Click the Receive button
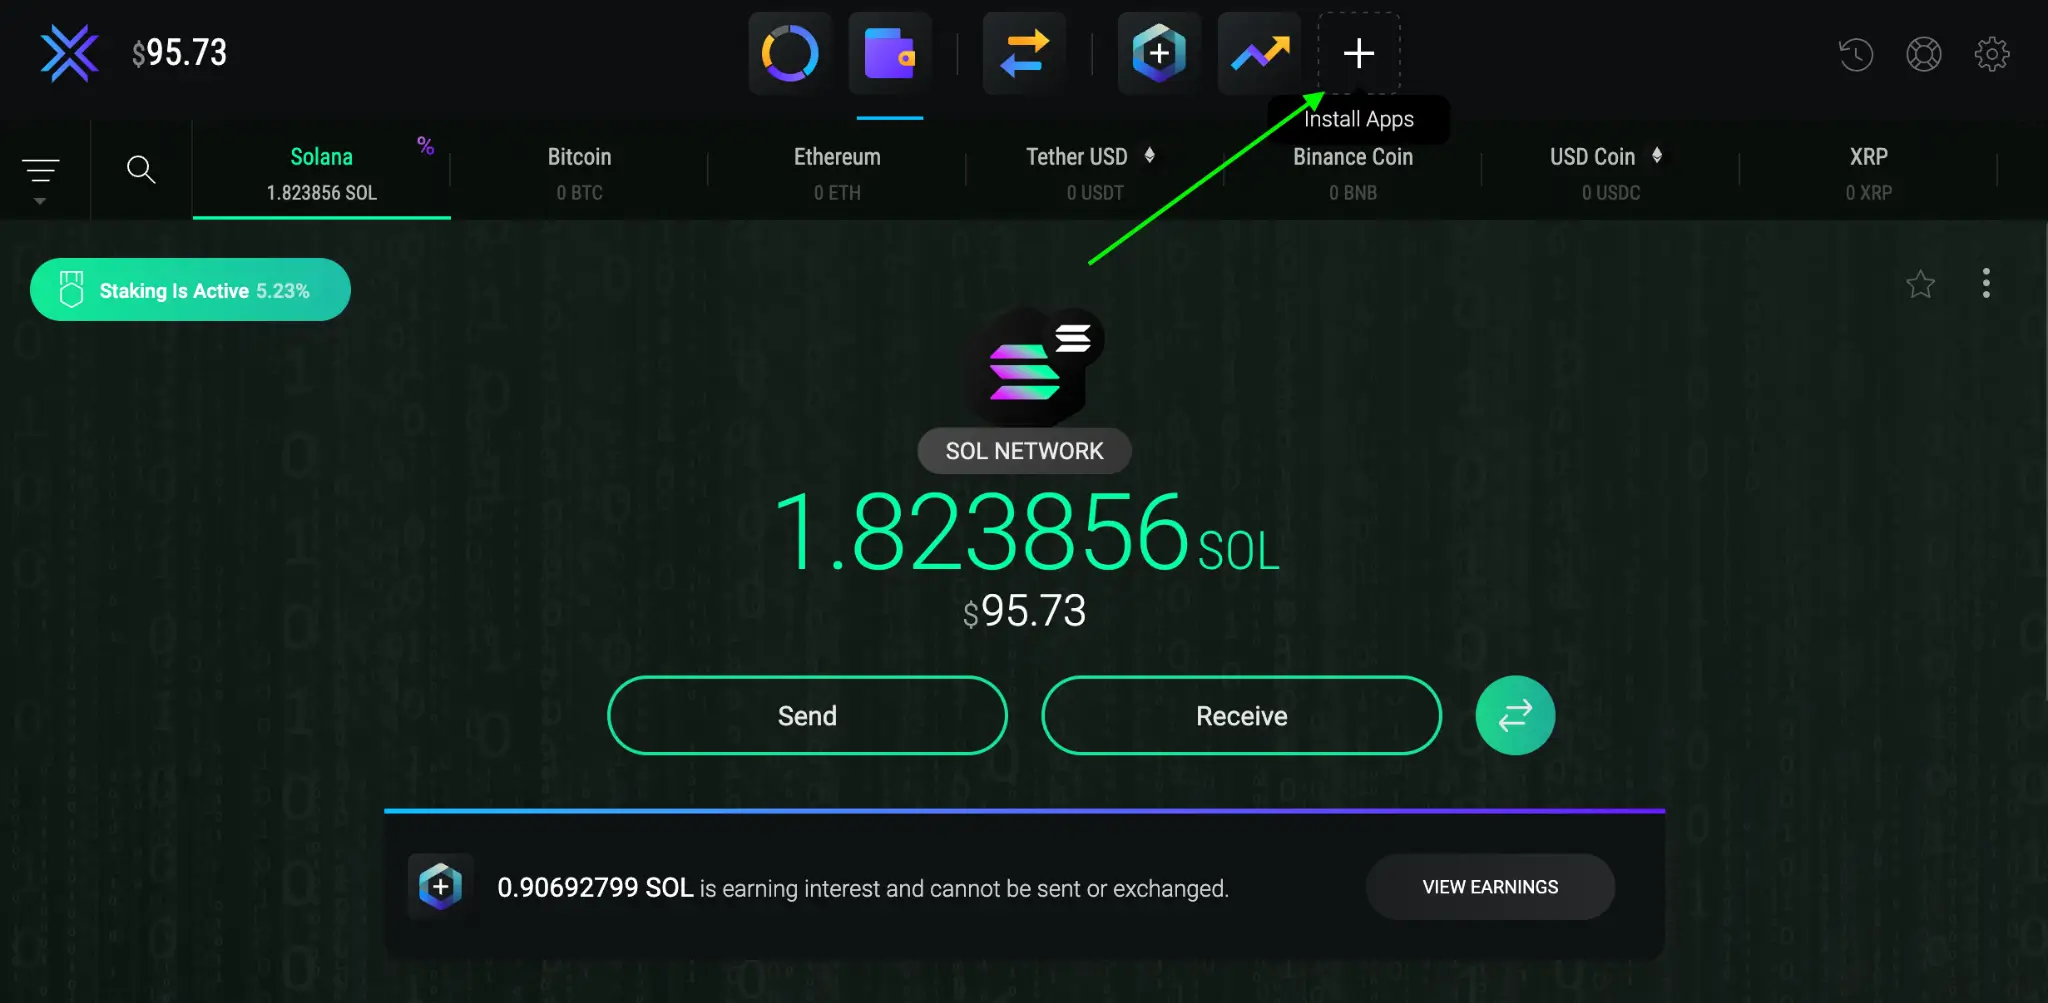The height and width of the screenshot is (1003, 2048). click(x=1241, y=715)
